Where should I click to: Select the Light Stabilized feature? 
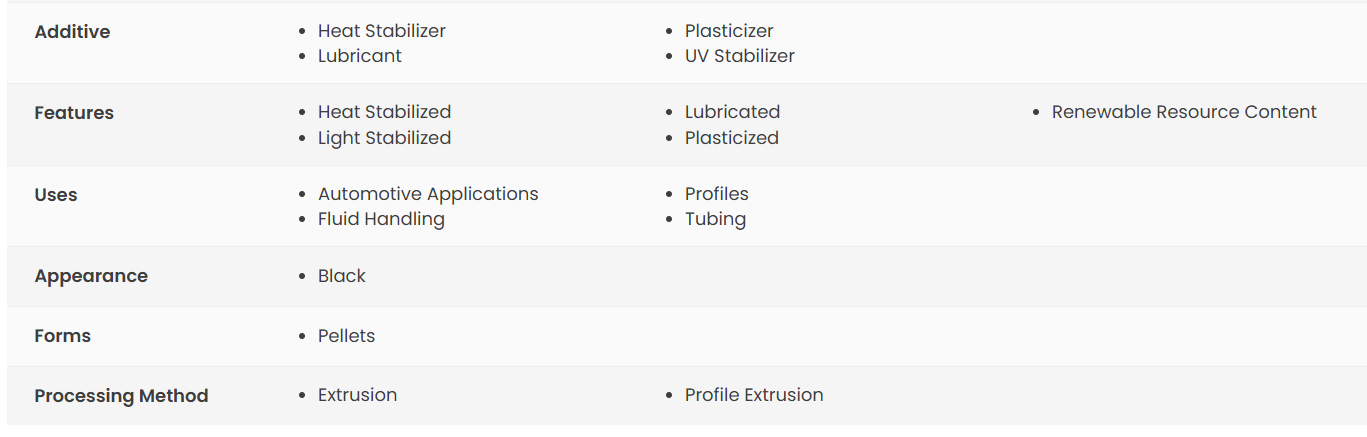385,138
